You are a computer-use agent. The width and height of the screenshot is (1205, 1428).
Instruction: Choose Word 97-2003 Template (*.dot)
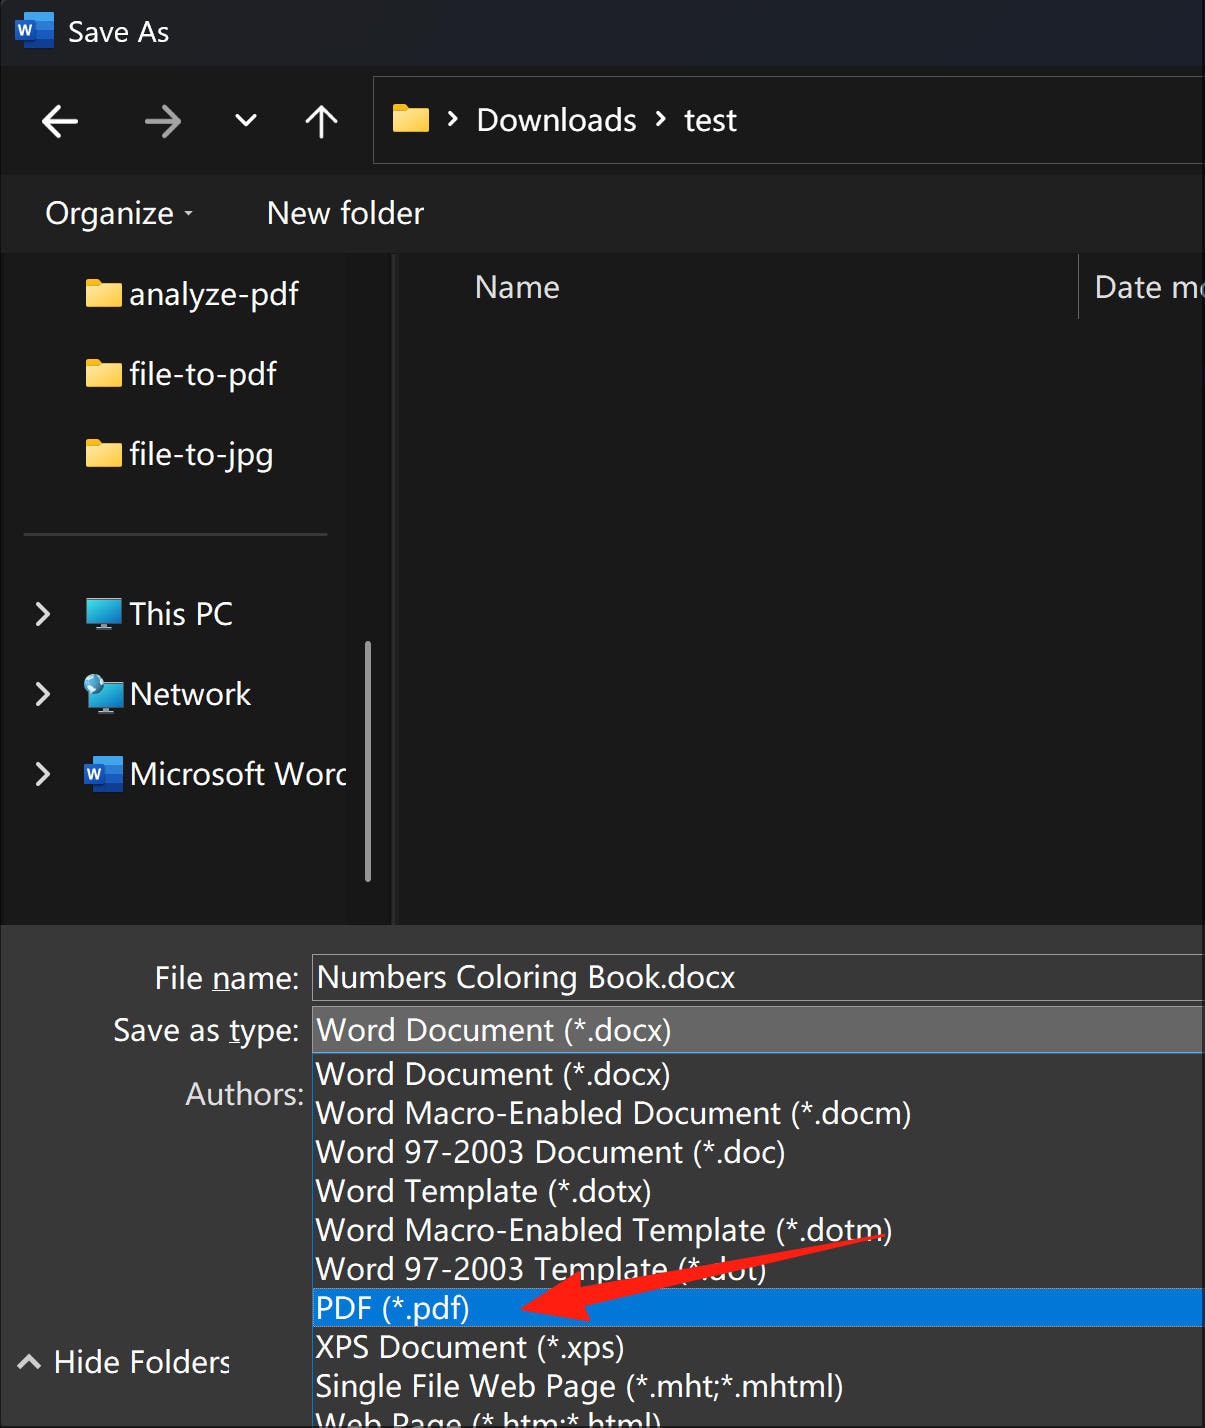(x=758, y=1269)
